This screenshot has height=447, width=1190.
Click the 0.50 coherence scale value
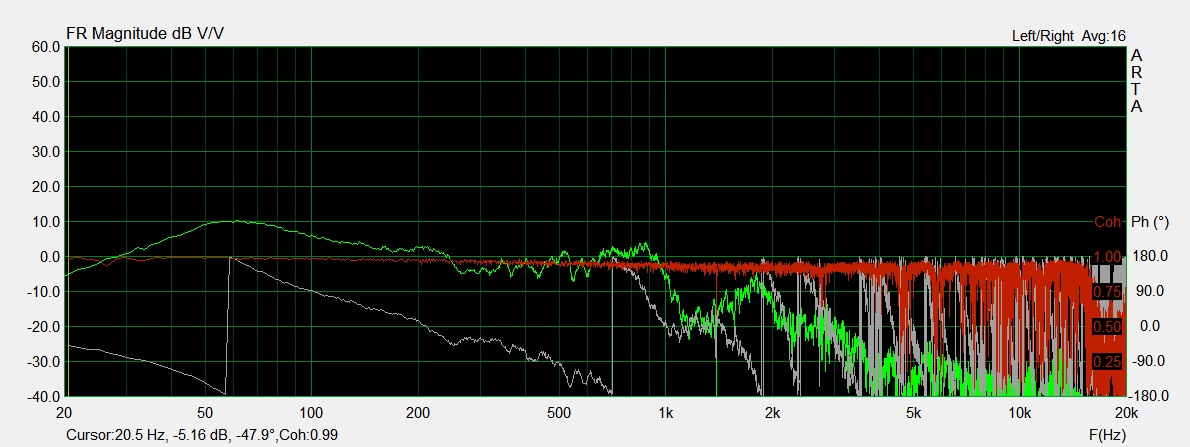point(1107,327)
